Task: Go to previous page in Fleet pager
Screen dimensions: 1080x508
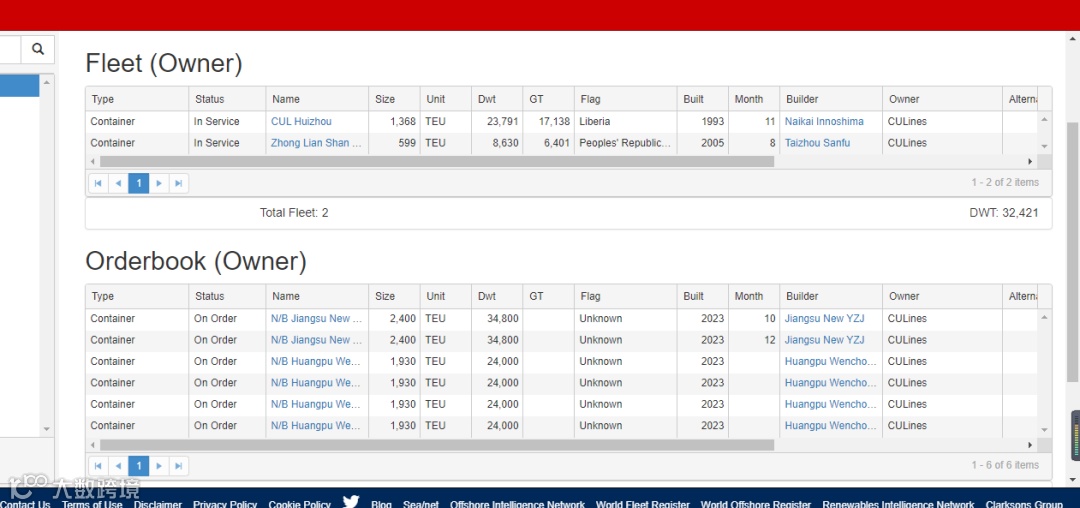Action: [x=118, y=183]
